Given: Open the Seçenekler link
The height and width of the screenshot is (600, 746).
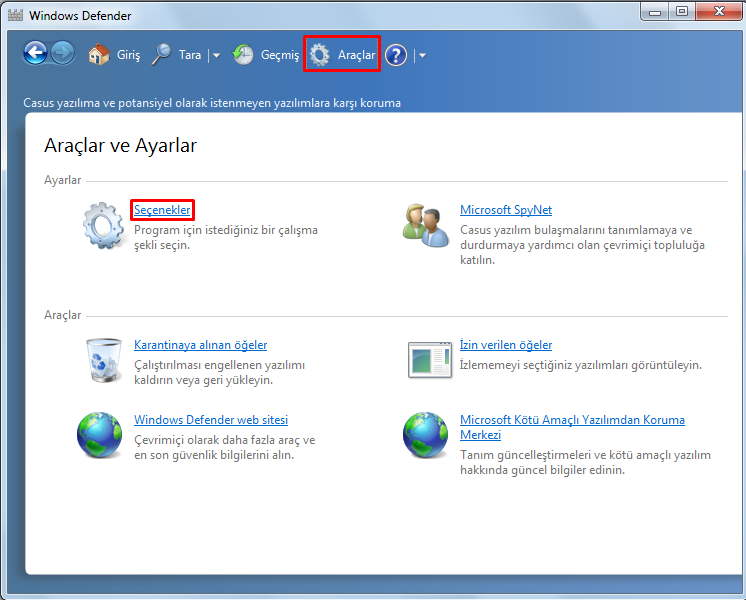Looking at the screenshot, I should 162,210.
